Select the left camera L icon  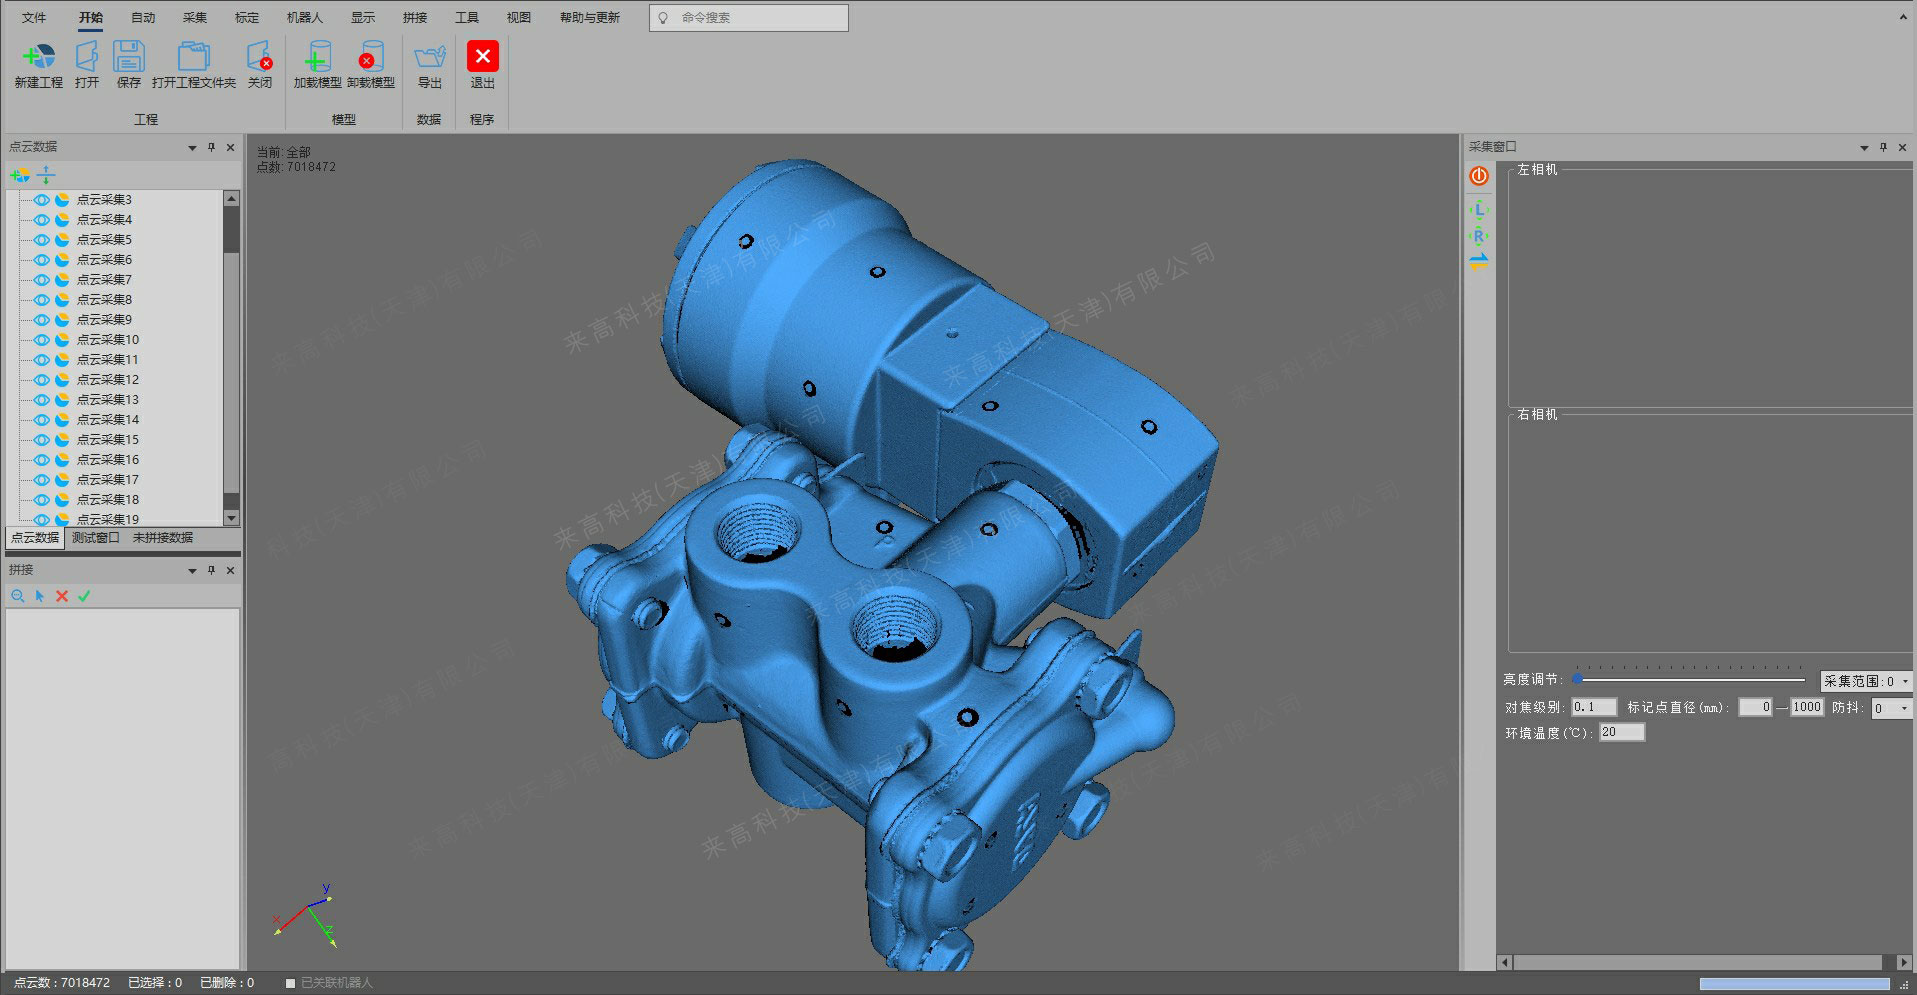(1479, 210)
